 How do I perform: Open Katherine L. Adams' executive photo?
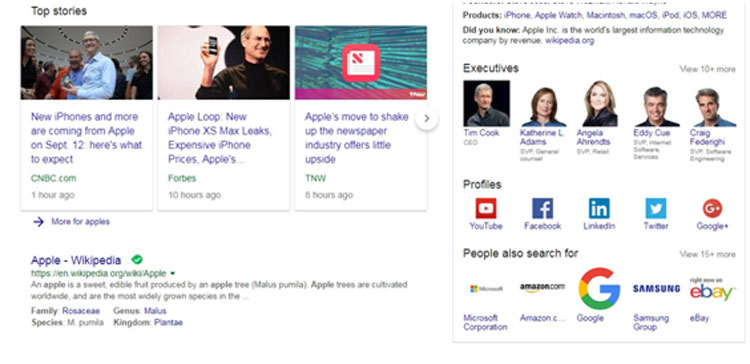pyautogui.click(x=543, y=106)
